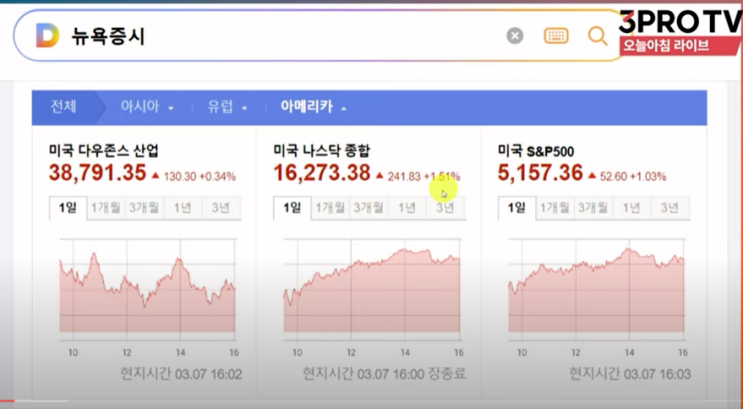Click the 3PRO TV logo
This screenshot has height=409, width=743.
(680, 21)
